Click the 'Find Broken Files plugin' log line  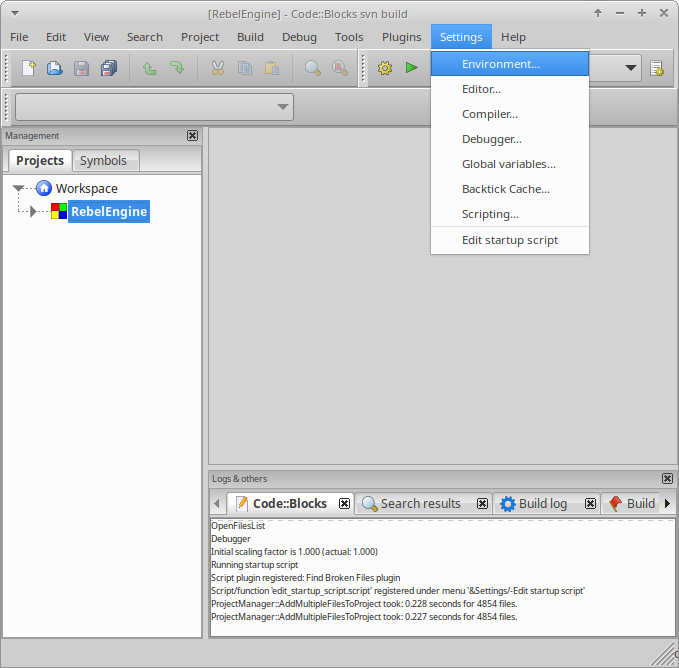click(305, 578)
